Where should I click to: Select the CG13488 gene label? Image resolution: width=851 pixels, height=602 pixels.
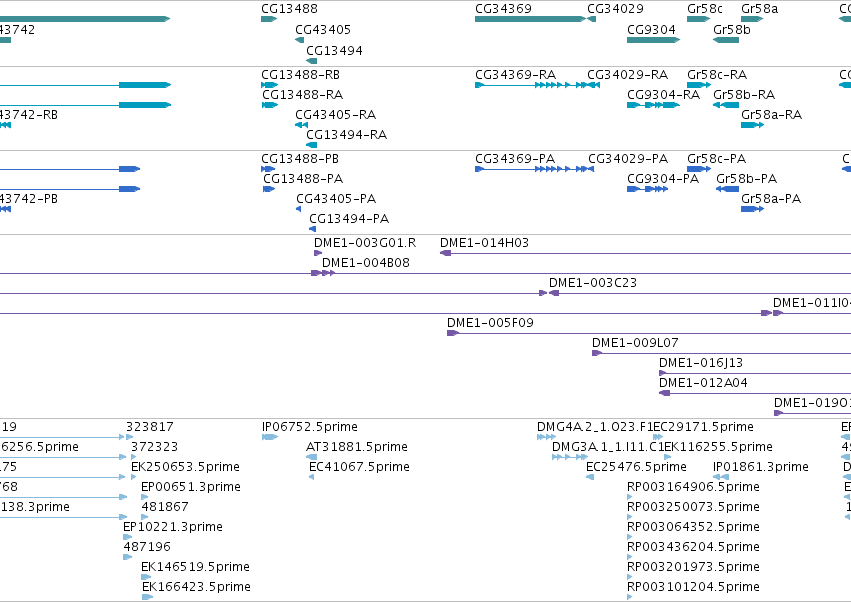(289, 9)
